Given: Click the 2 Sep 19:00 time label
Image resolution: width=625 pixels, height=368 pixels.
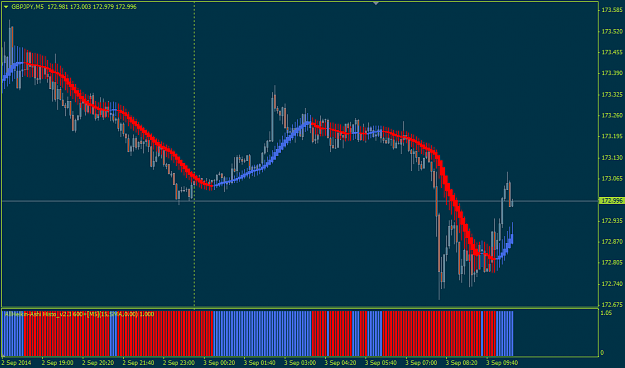Looking at the screenshot, I should pos(57,363).
